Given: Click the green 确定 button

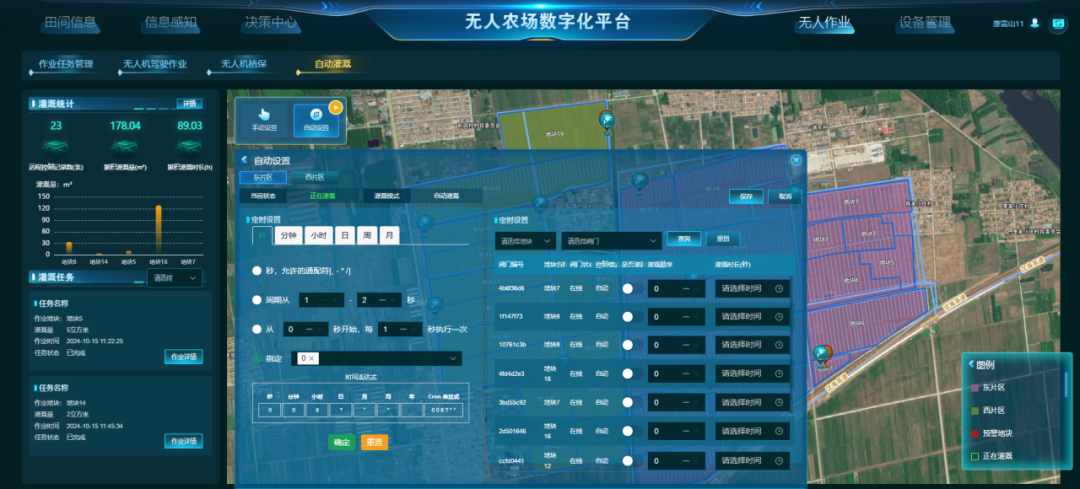Looking at the screenshot, I should 342,441.
